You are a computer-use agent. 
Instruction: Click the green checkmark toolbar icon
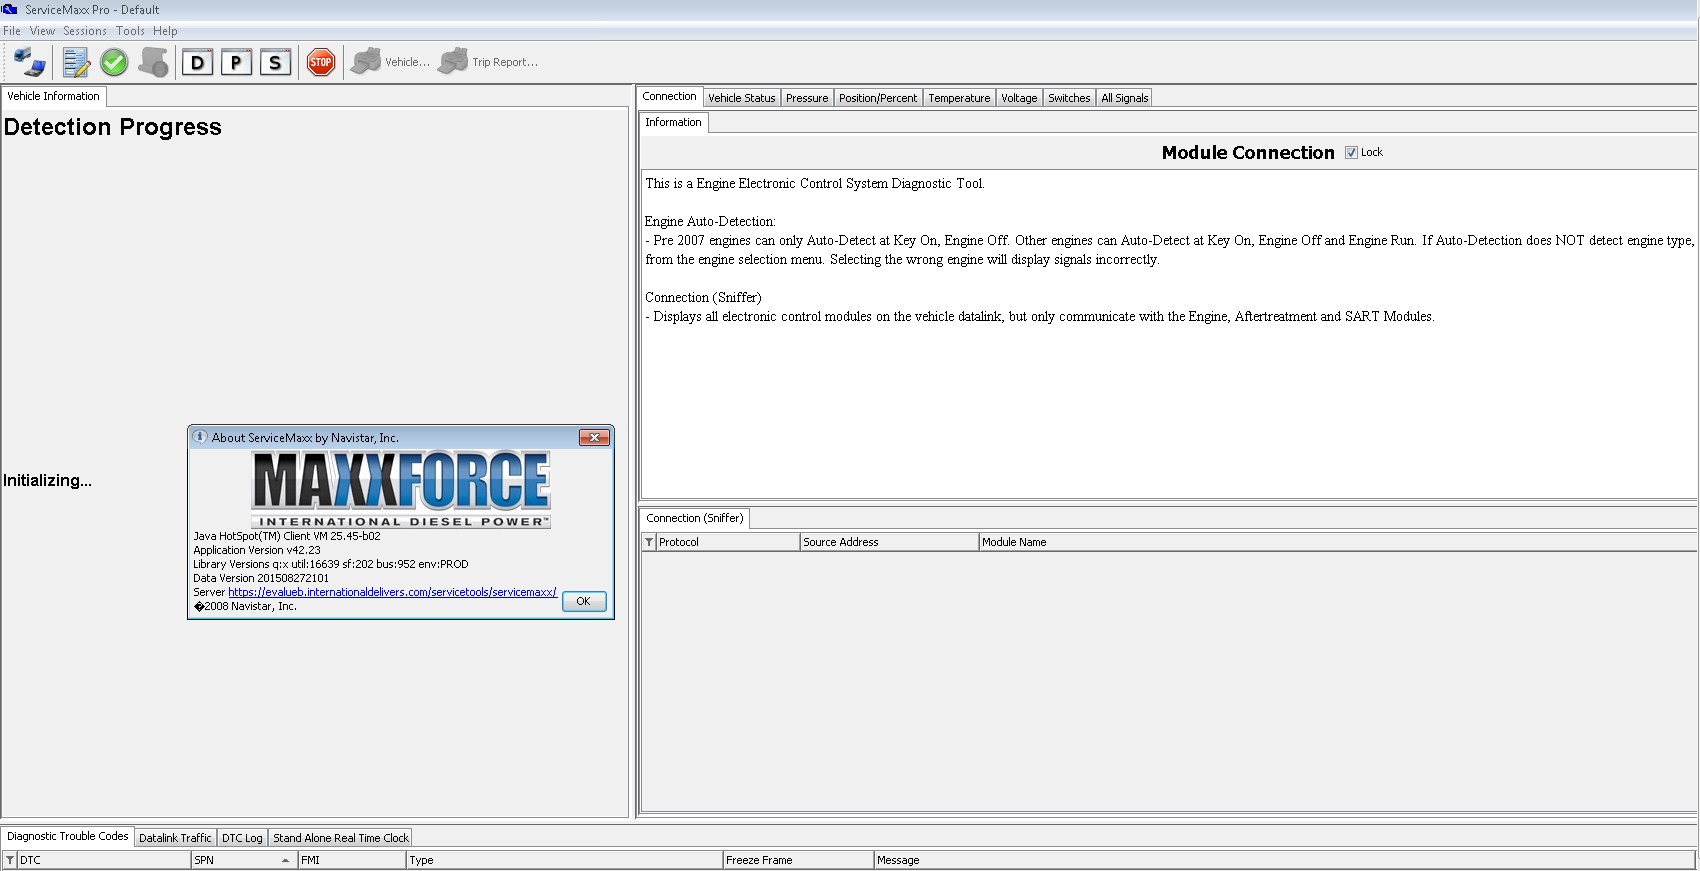point(114,62)
